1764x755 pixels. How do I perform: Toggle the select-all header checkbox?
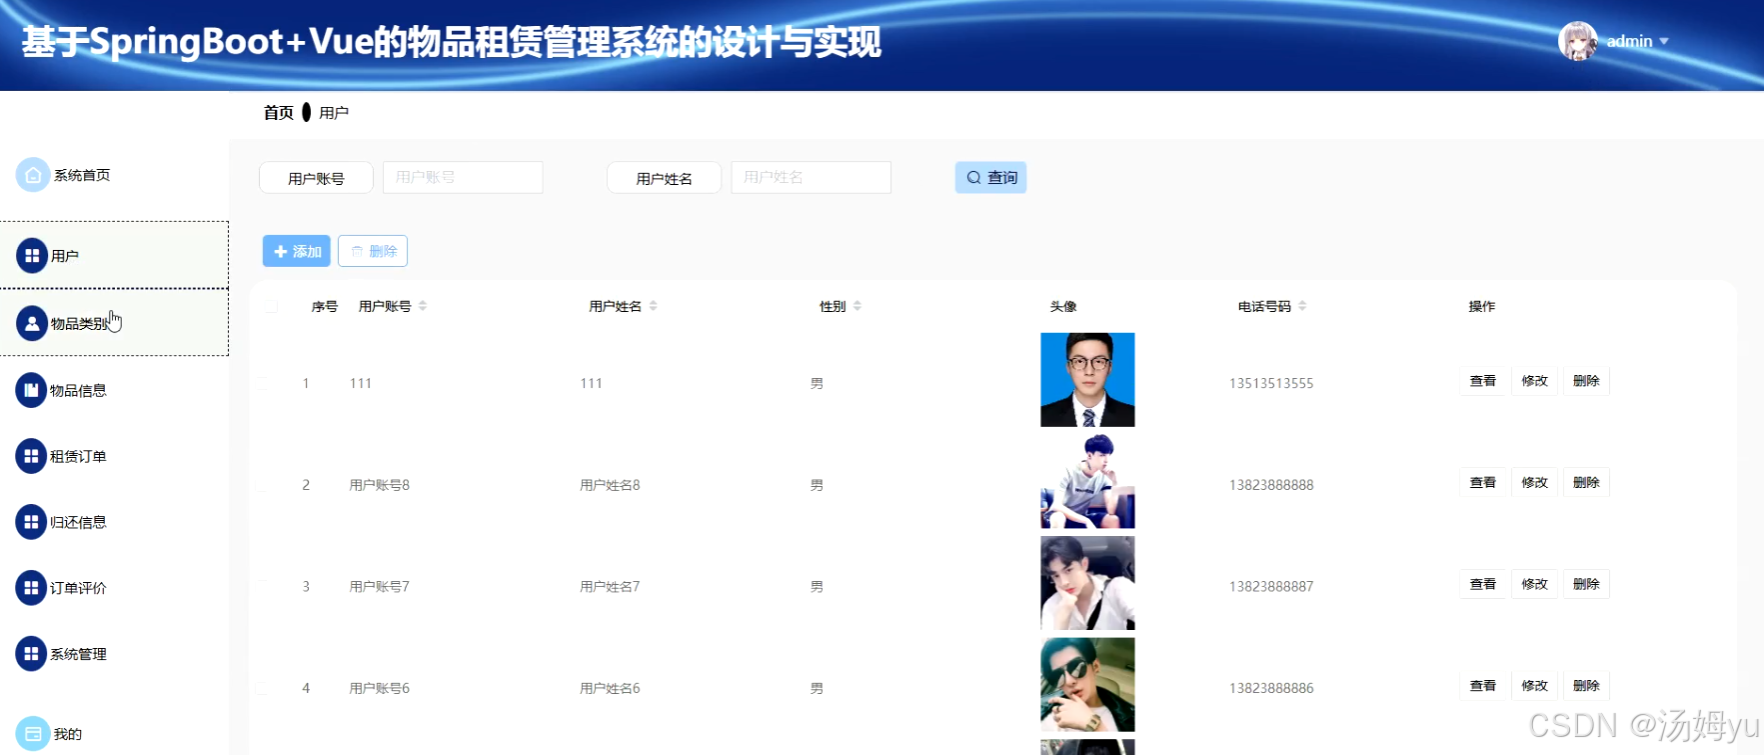(271, 306)
